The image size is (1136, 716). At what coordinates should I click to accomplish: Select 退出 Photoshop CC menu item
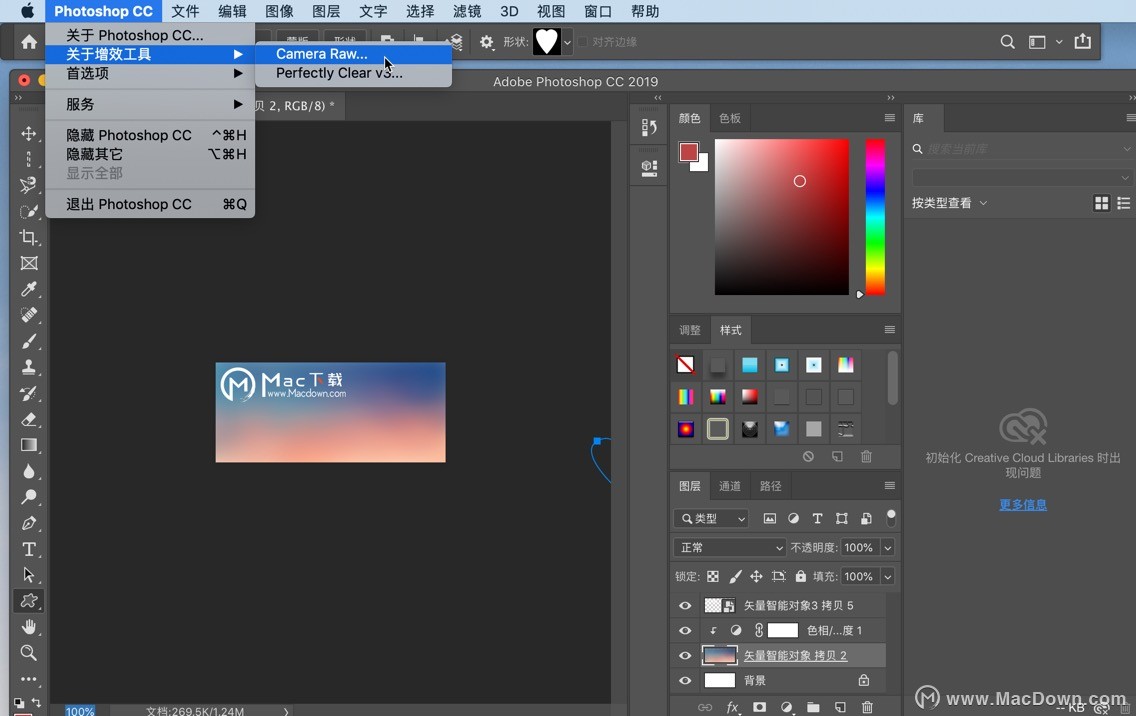[150, 204]
